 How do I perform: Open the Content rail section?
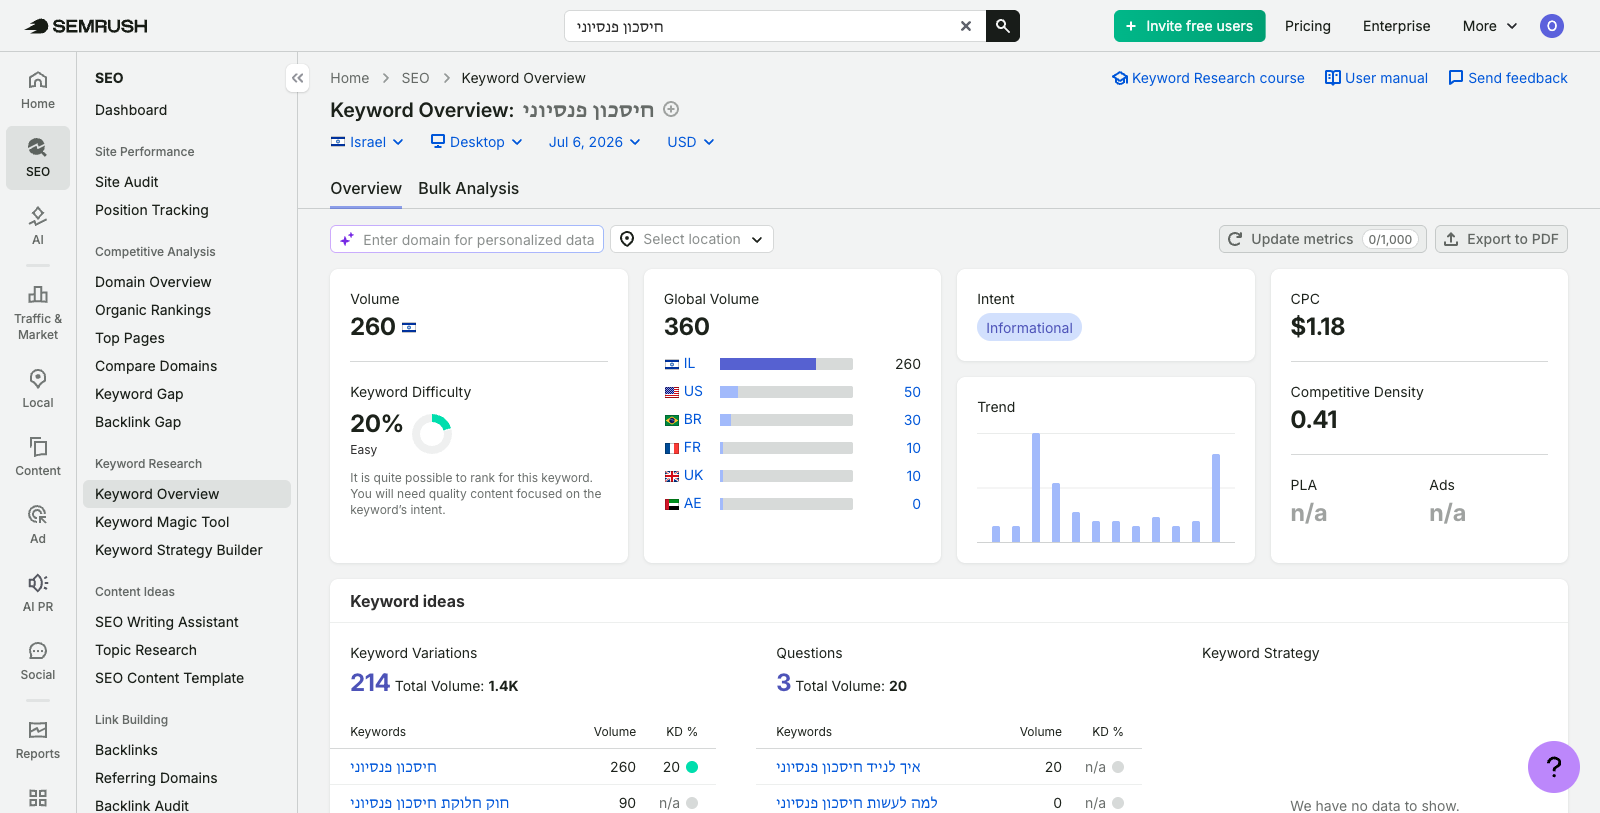tap(38, 457)
